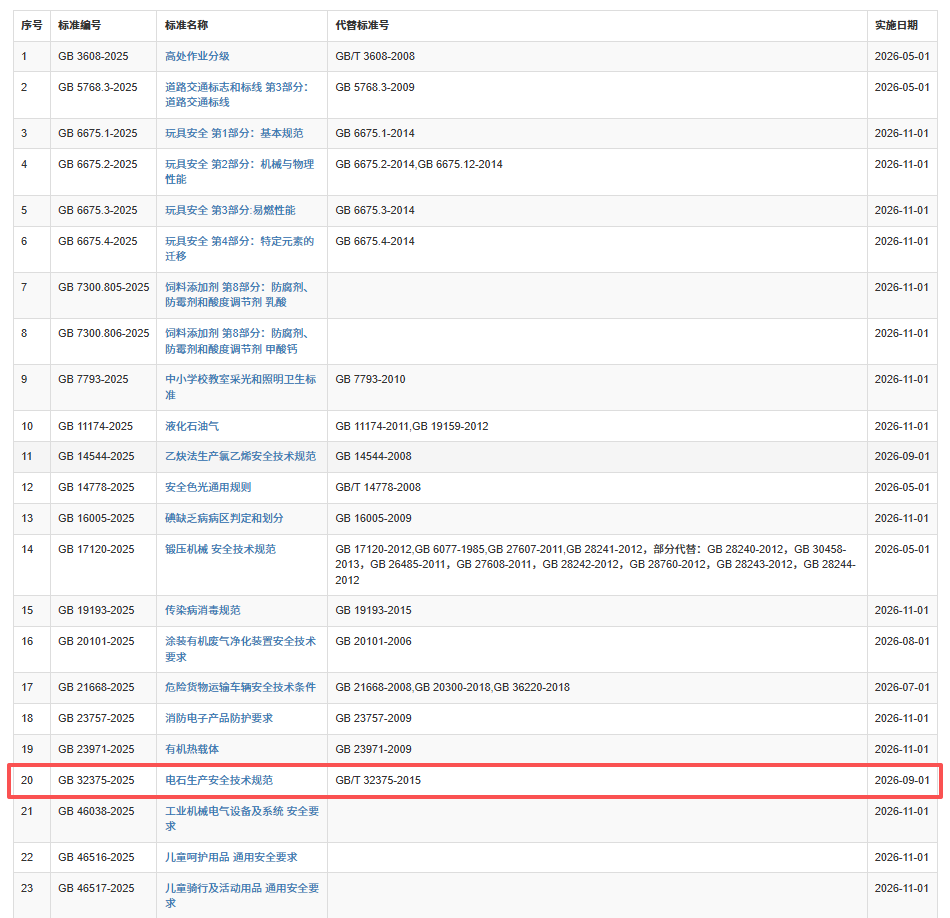Open 道路交通标志和标线 第3部分 link

(236, 87)
